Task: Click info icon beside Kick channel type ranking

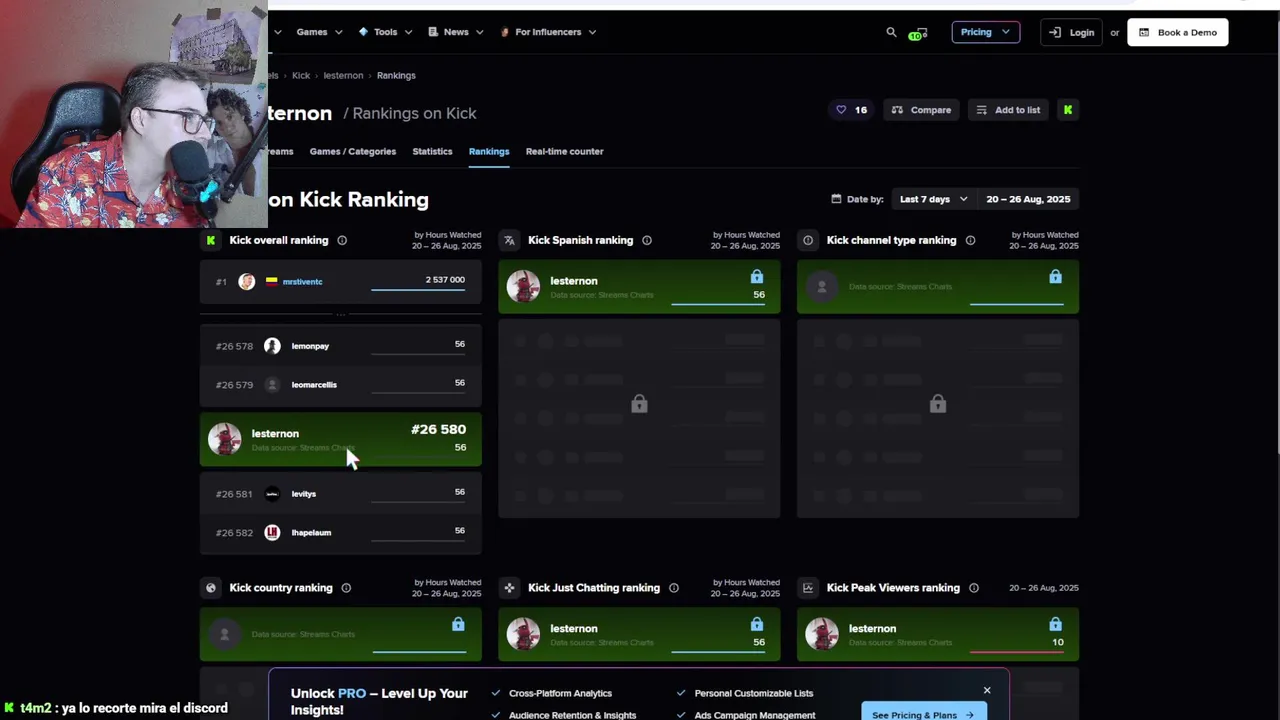Action: click(x=970, y=240)
